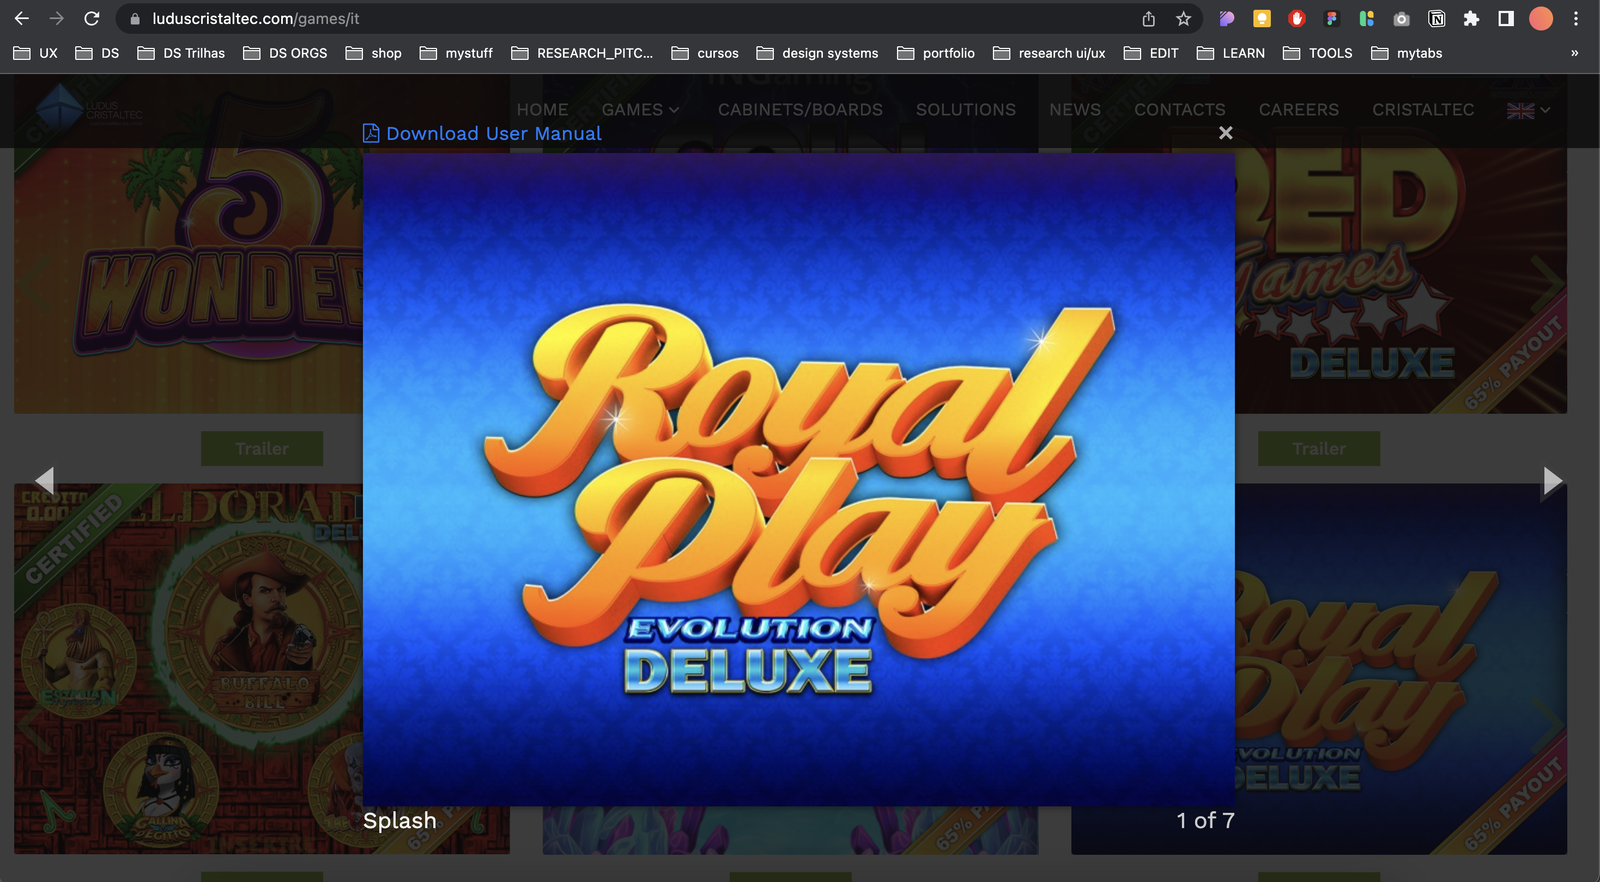Viewport: 1600px width, 882px height.
Task: Open the Chrome three-dot menu
Action: [1576, 19]
